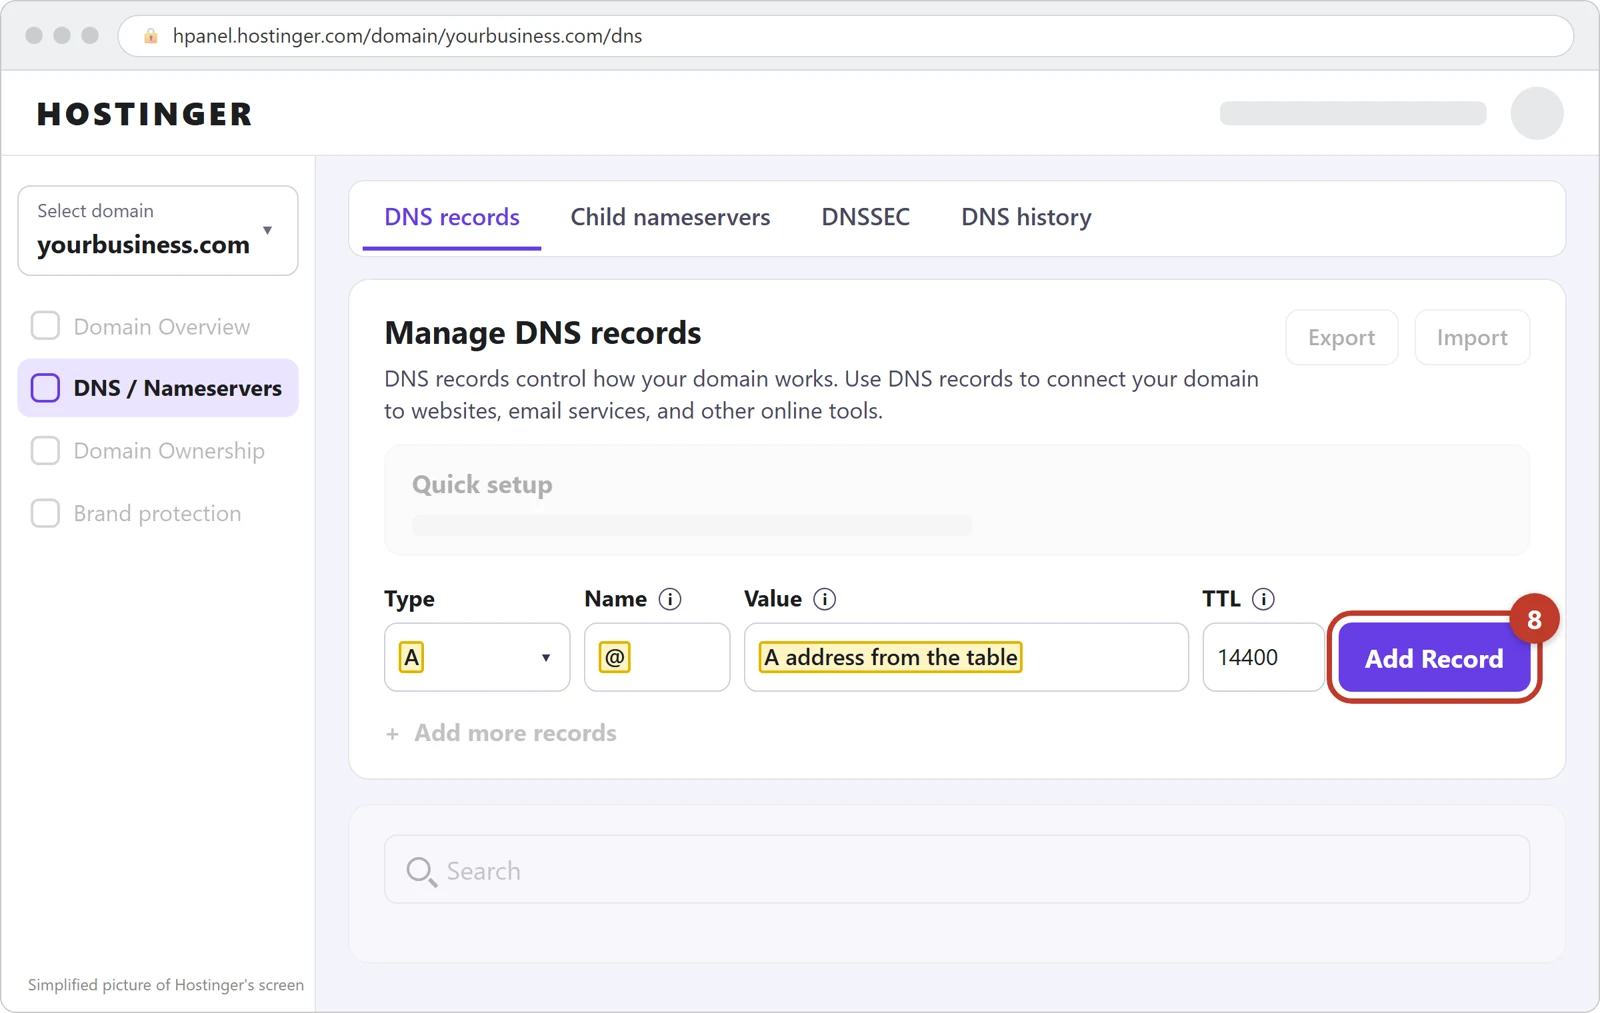Viewport: 1600px width, 1013px height.
Task: Open the Domain Ownership sidebar item
Action: (x=158, y=451)
